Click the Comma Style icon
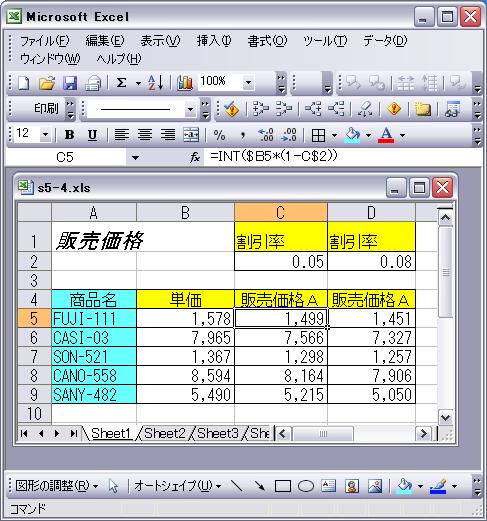Viewport: 487px width, 521px height. [243, 135]
